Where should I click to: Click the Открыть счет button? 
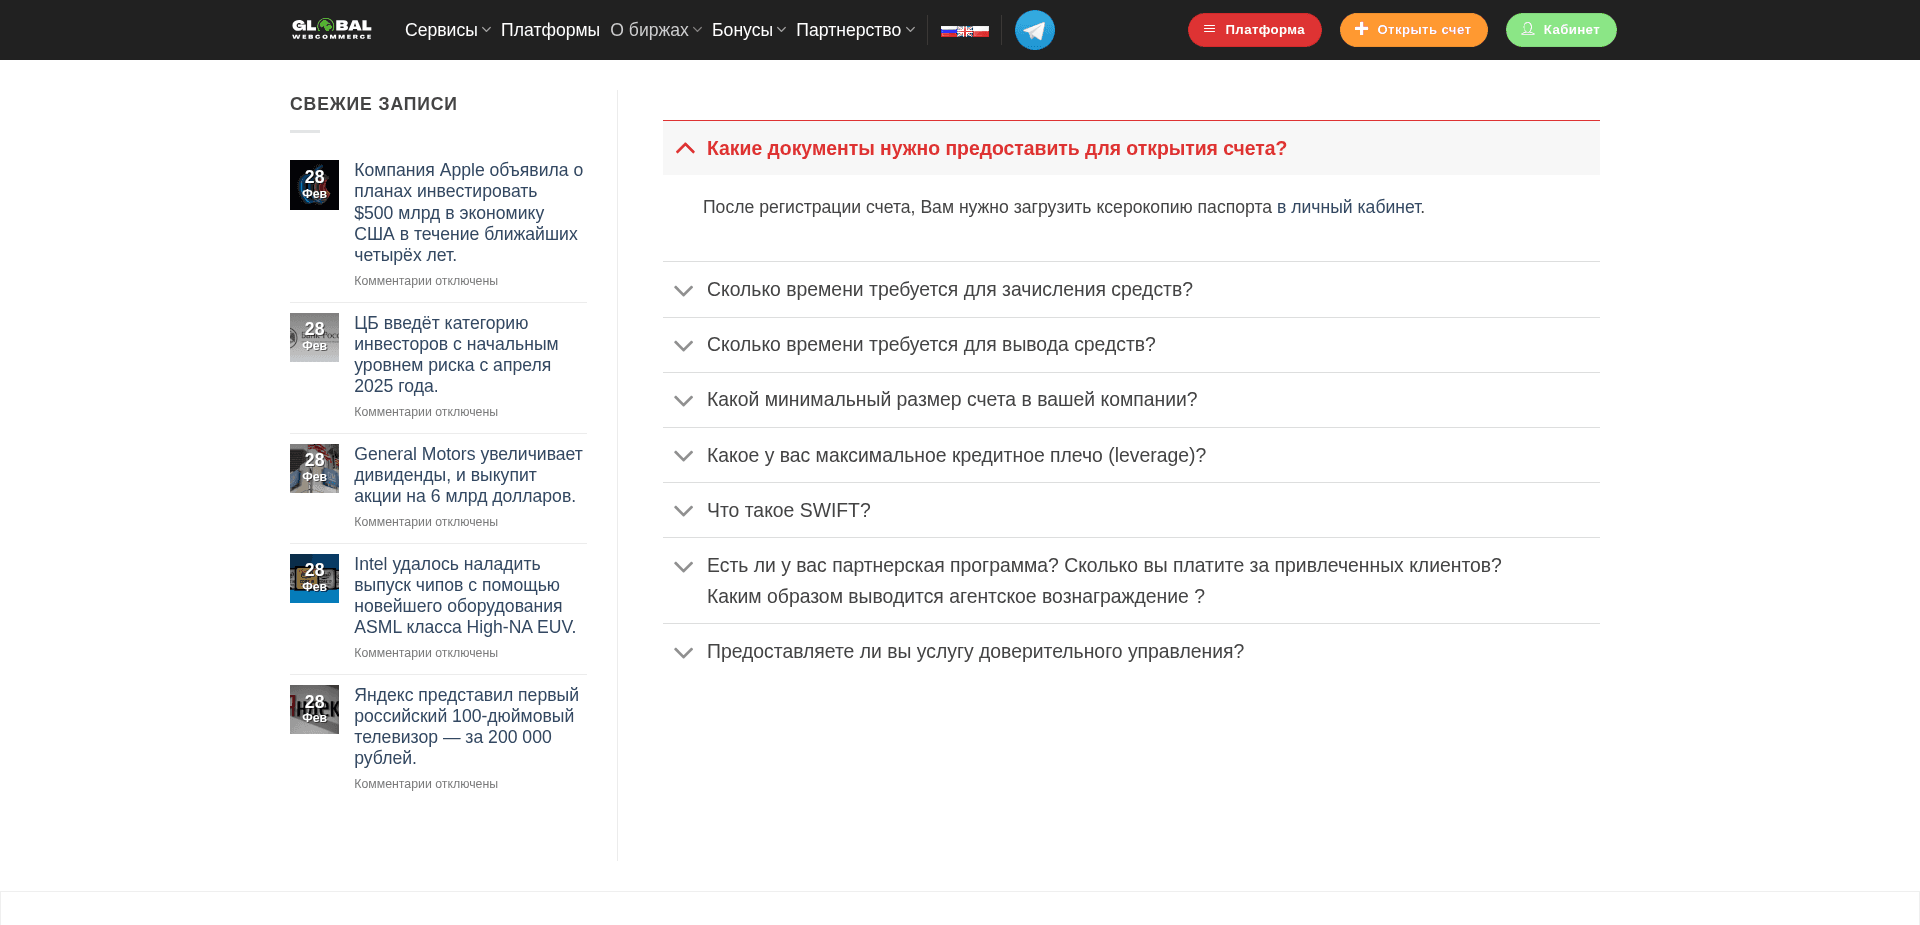(1413, 29)
